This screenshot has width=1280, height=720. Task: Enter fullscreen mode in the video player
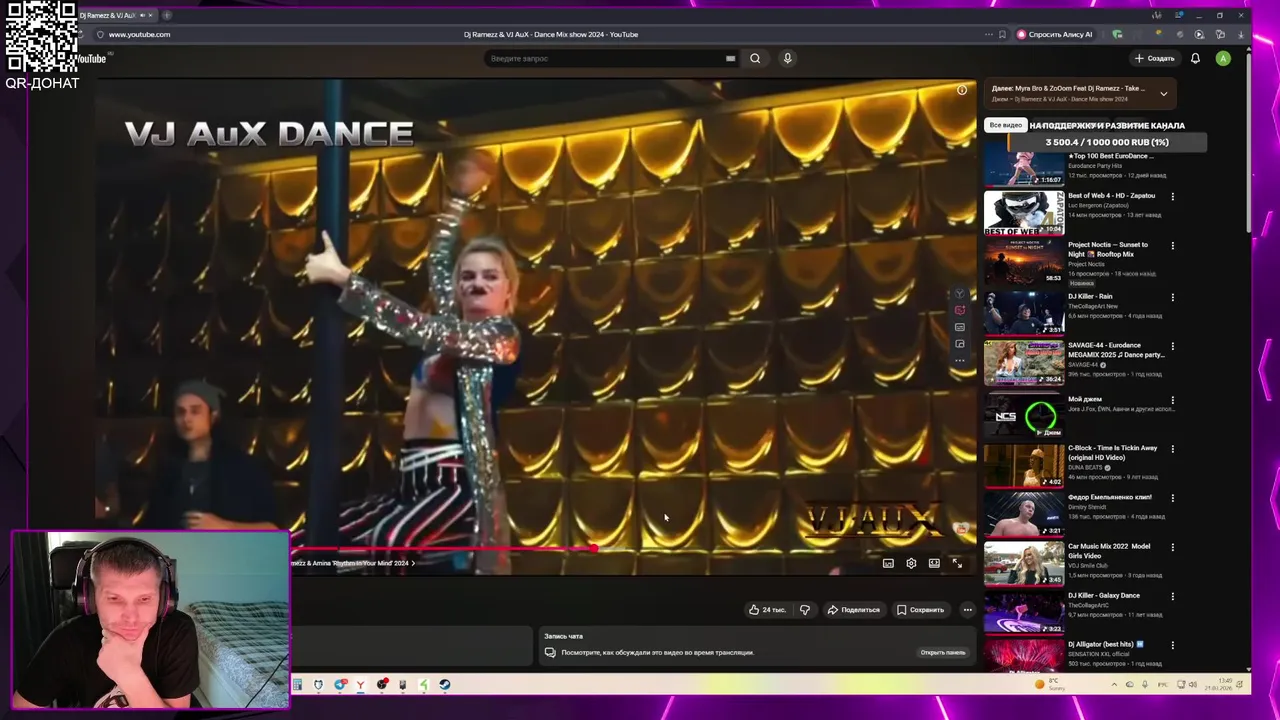(957, 563)
